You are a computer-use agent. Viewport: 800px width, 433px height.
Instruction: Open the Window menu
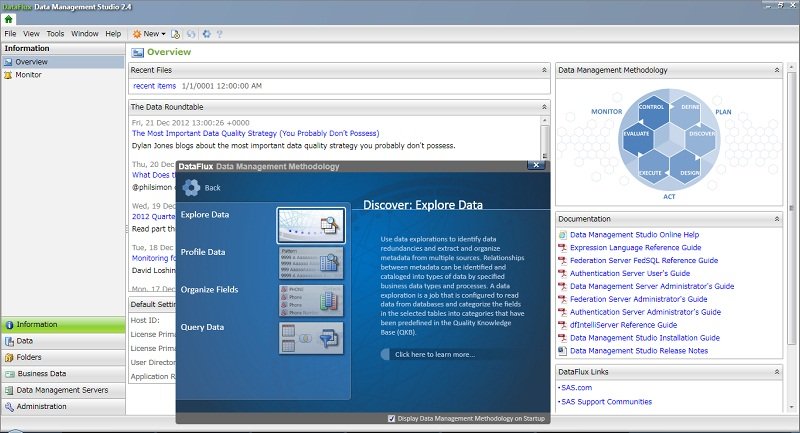85,34
